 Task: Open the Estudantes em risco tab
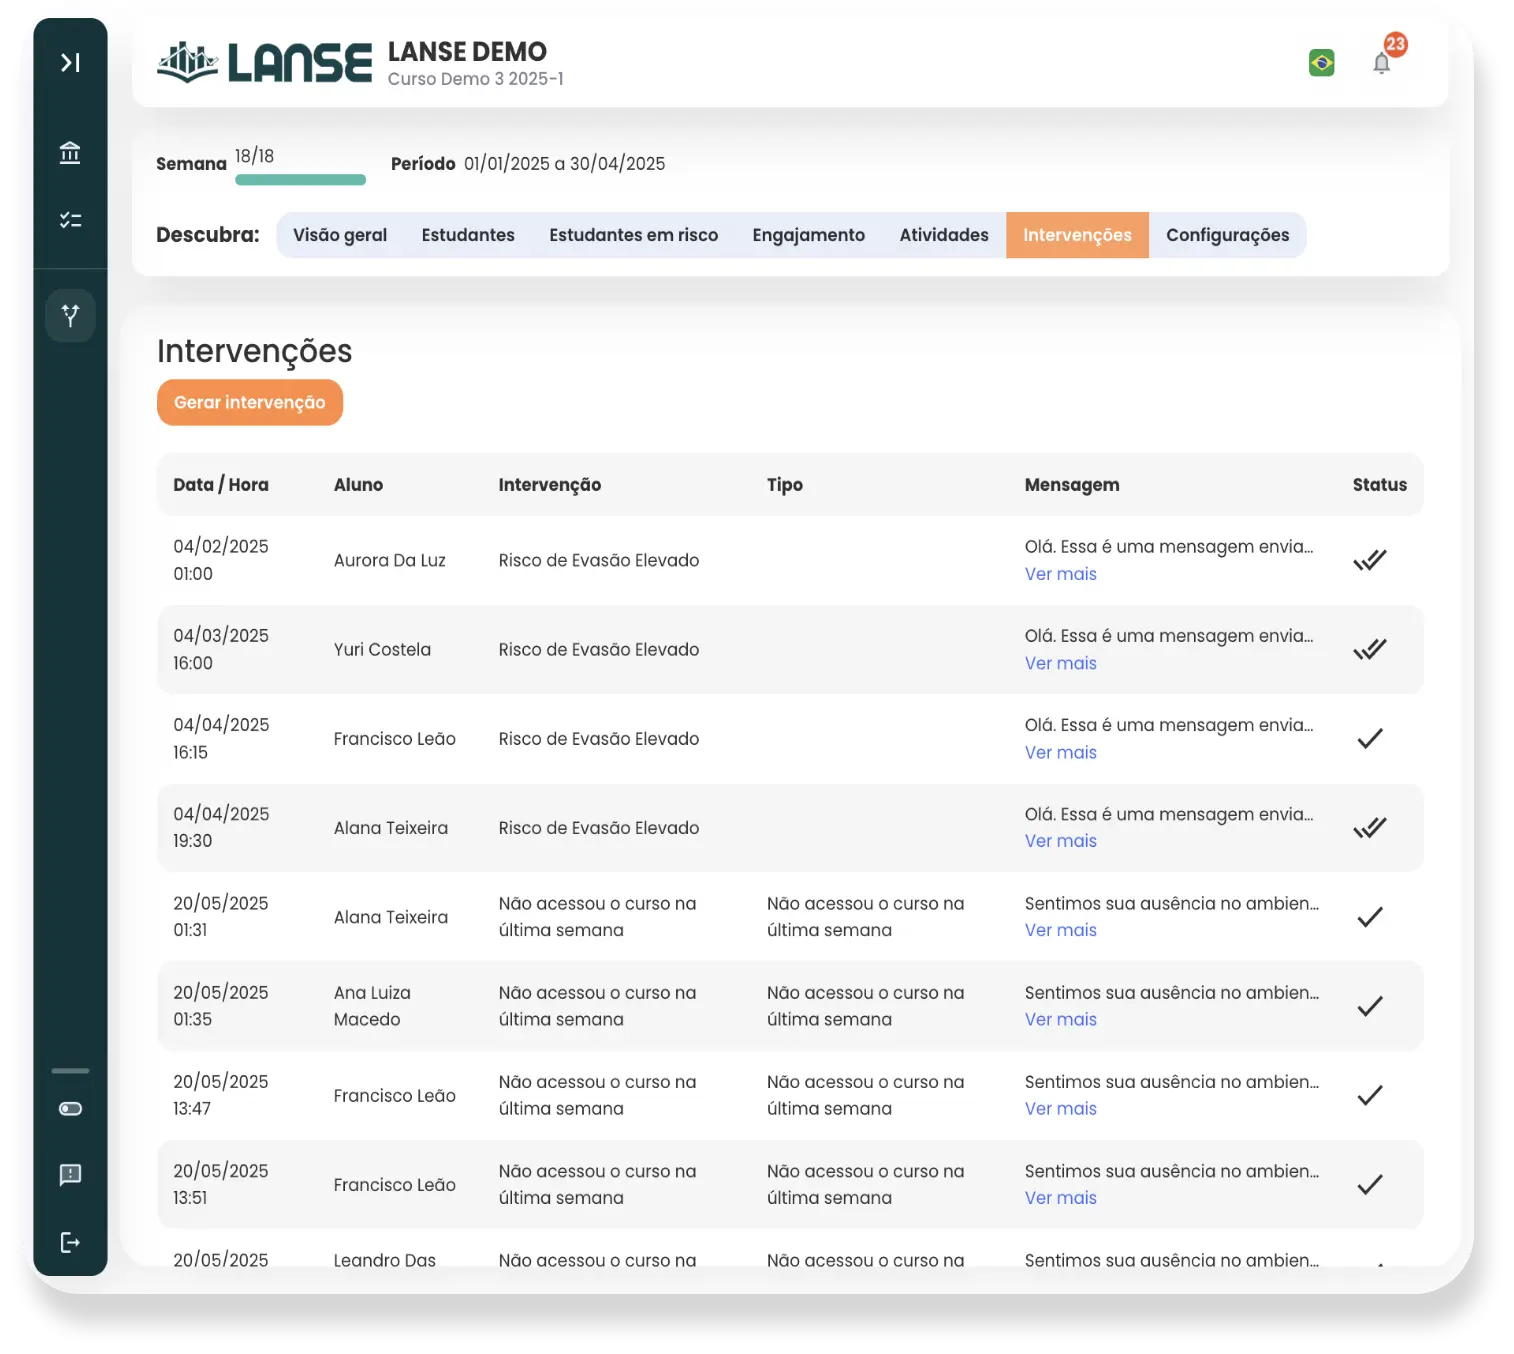click(633, 235)
